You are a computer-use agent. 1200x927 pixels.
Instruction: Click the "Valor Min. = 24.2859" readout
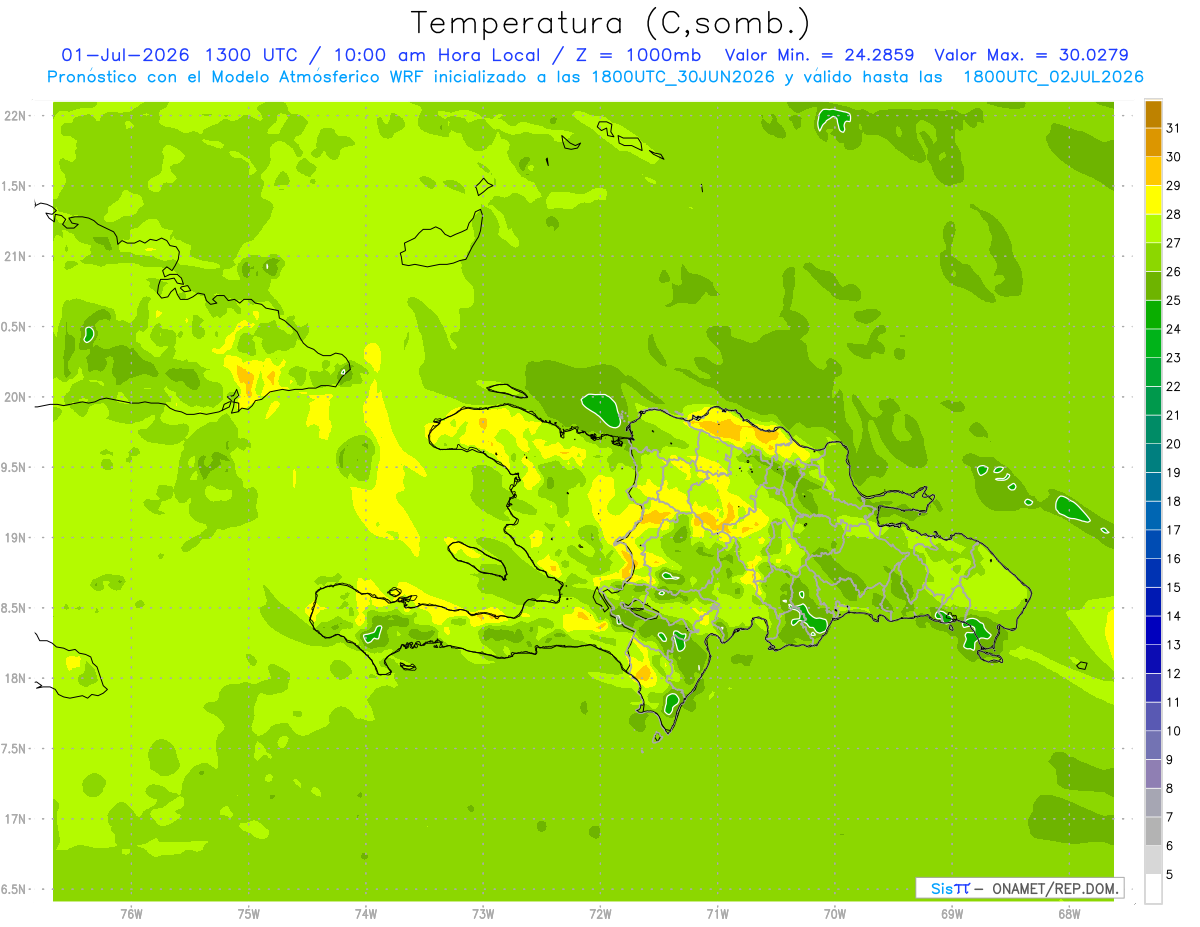(x=819, y=55)
